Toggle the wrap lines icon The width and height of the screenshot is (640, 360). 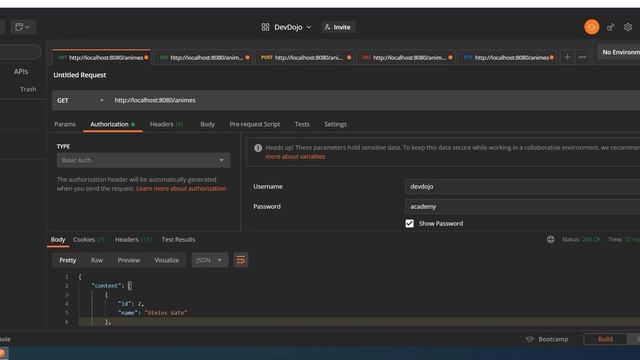point(241,260)
